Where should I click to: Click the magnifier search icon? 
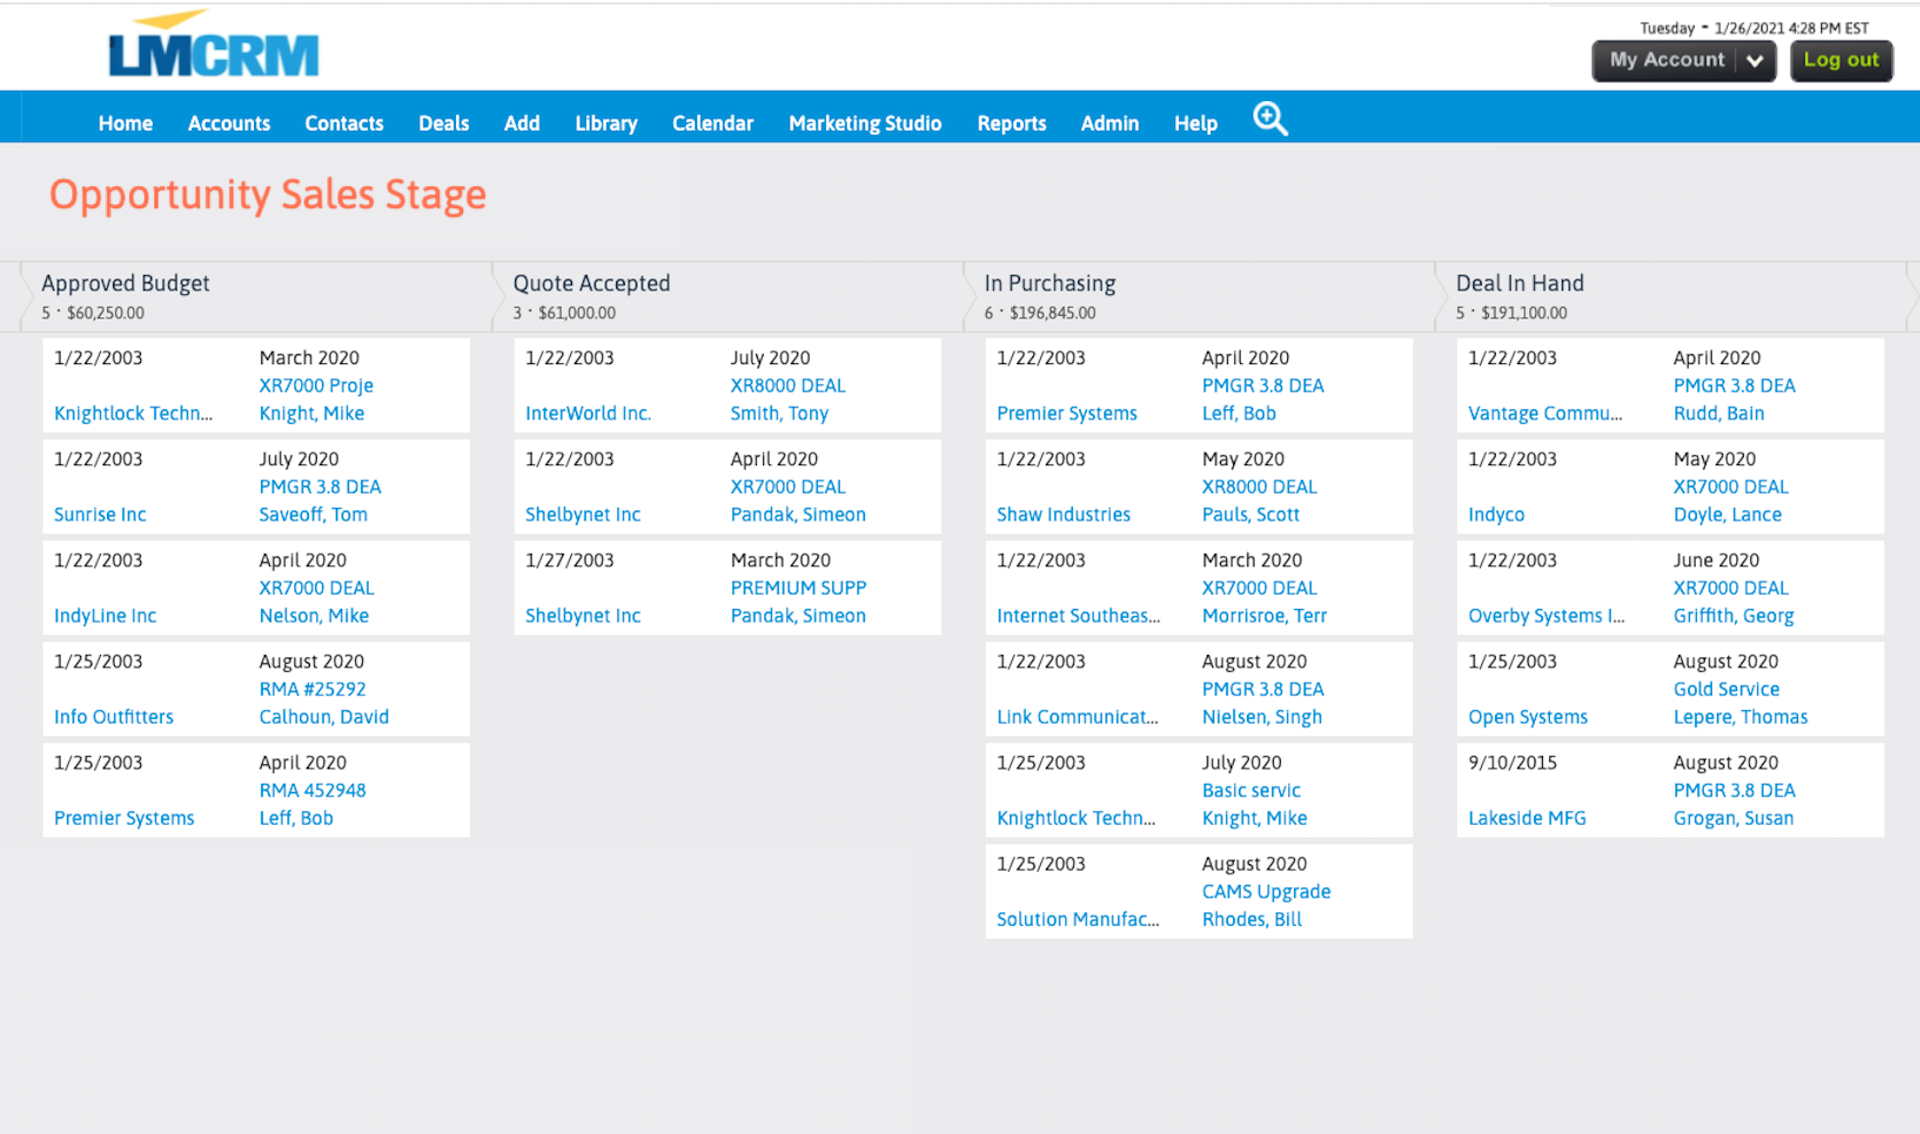point(1270,120)
